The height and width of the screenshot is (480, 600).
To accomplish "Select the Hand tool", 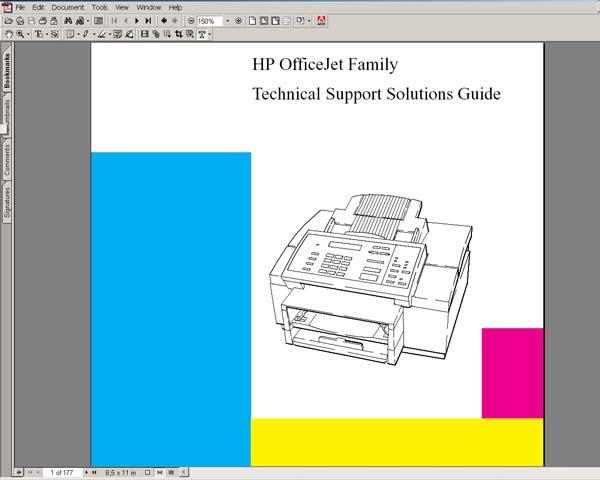I will pos(8,34).
